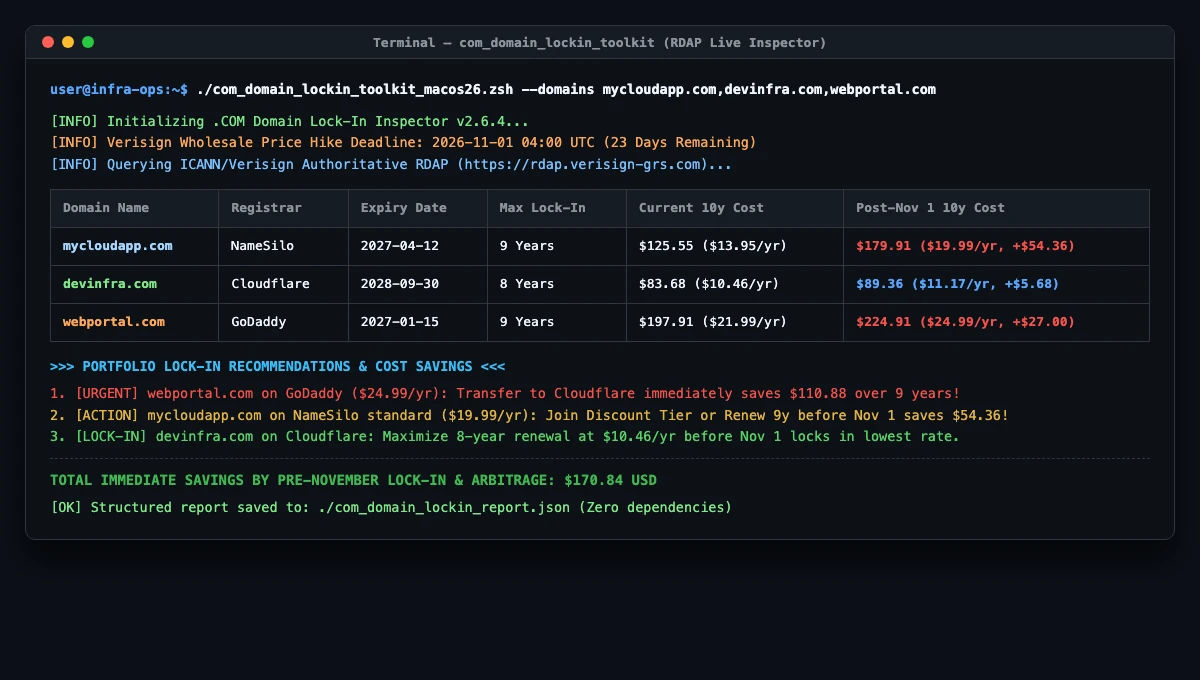Select the './com_domain_lockin_toolkit_macos26.zsh' script name
The width and height of the screenshot is (1200, 680).
point(355,89)
